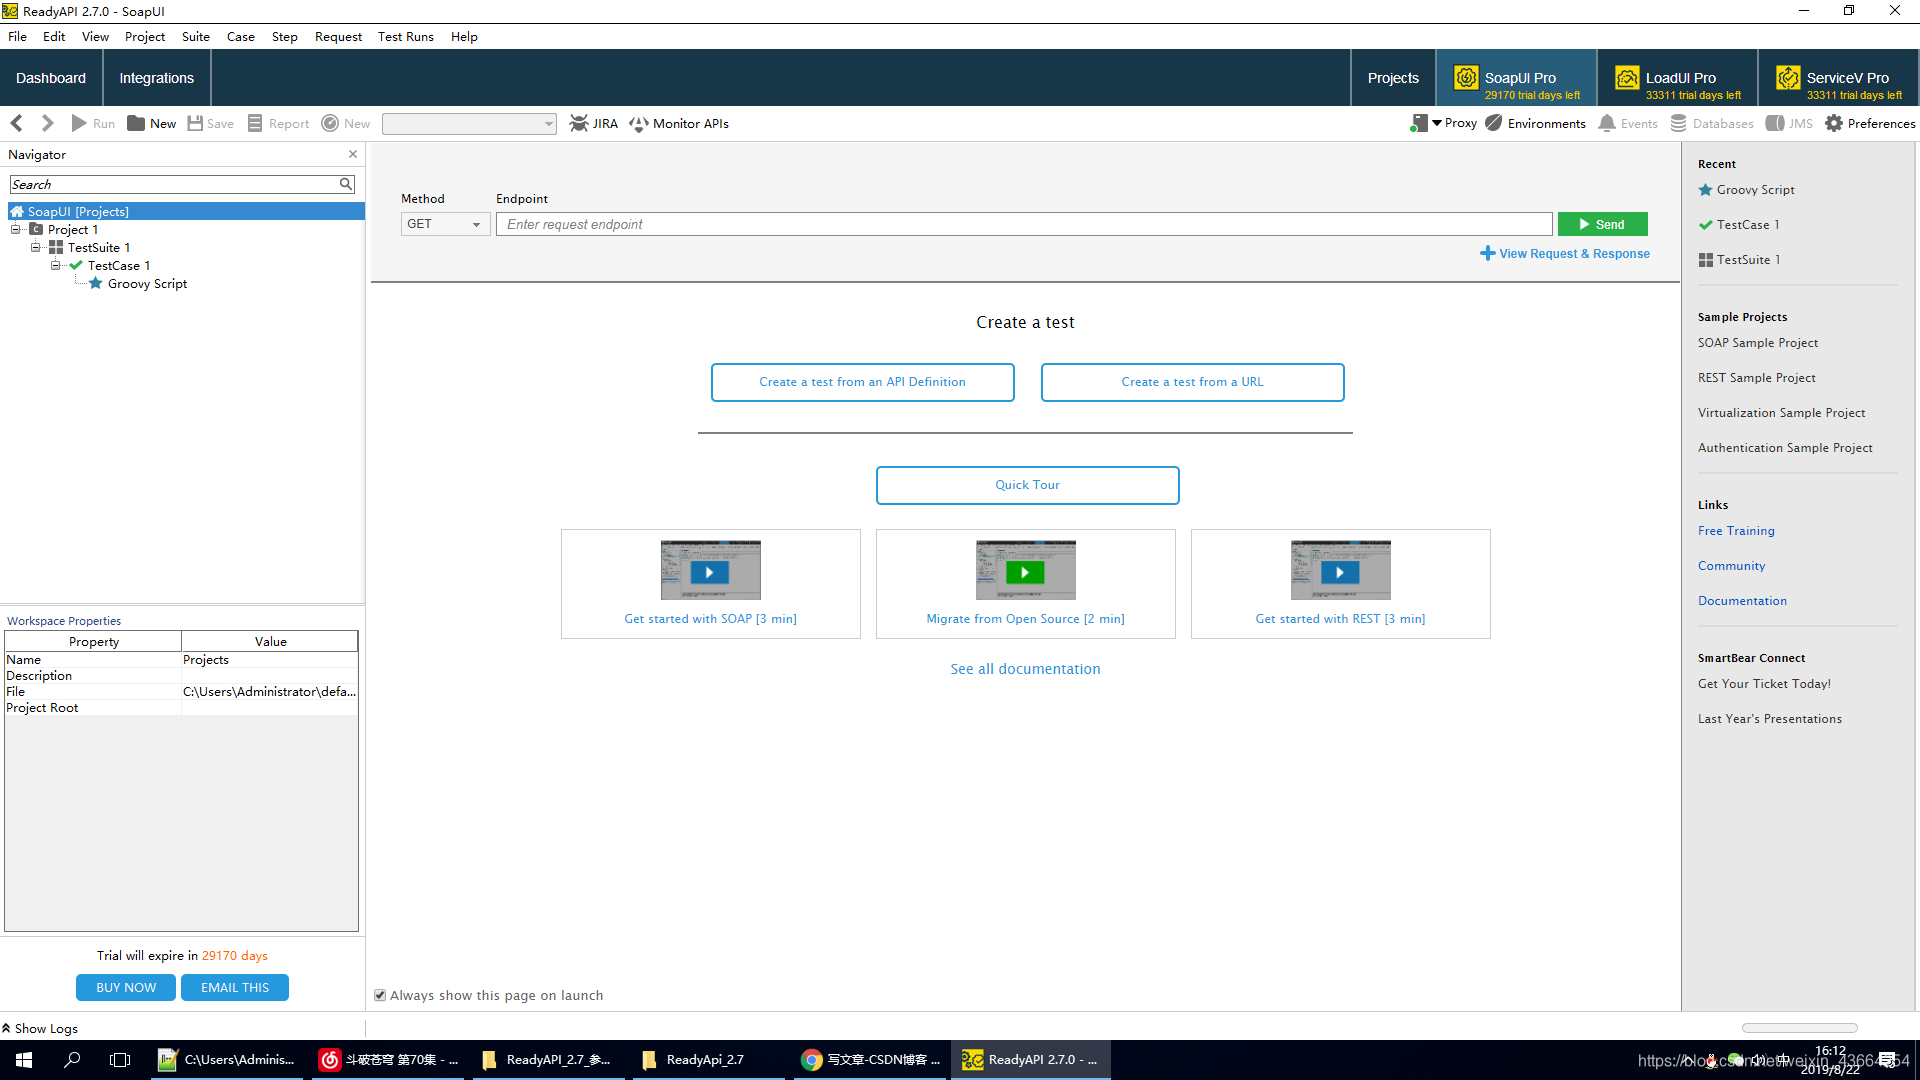The height and width of the screenshot is (1080, 1920).
Task: Click the Endpoint input field
Action: click(x=1024, y=224)
